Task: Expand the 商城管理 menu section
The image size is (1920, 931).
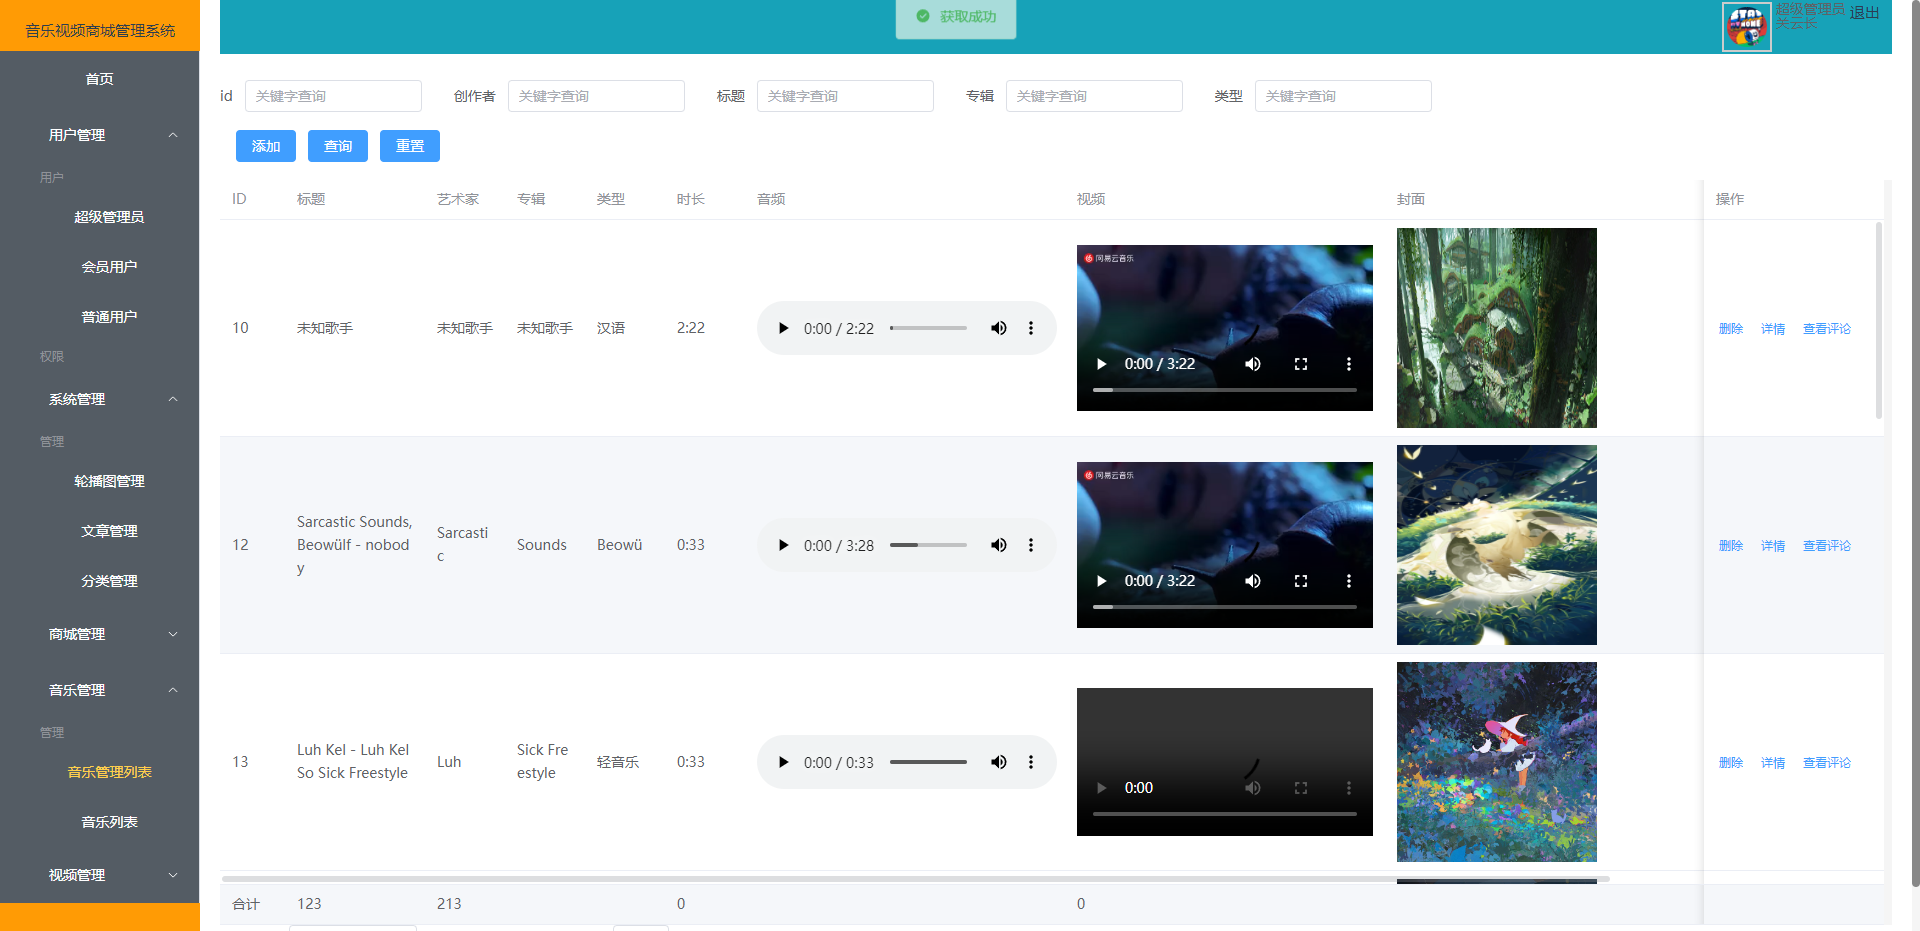Action: [x=100, y=634]
